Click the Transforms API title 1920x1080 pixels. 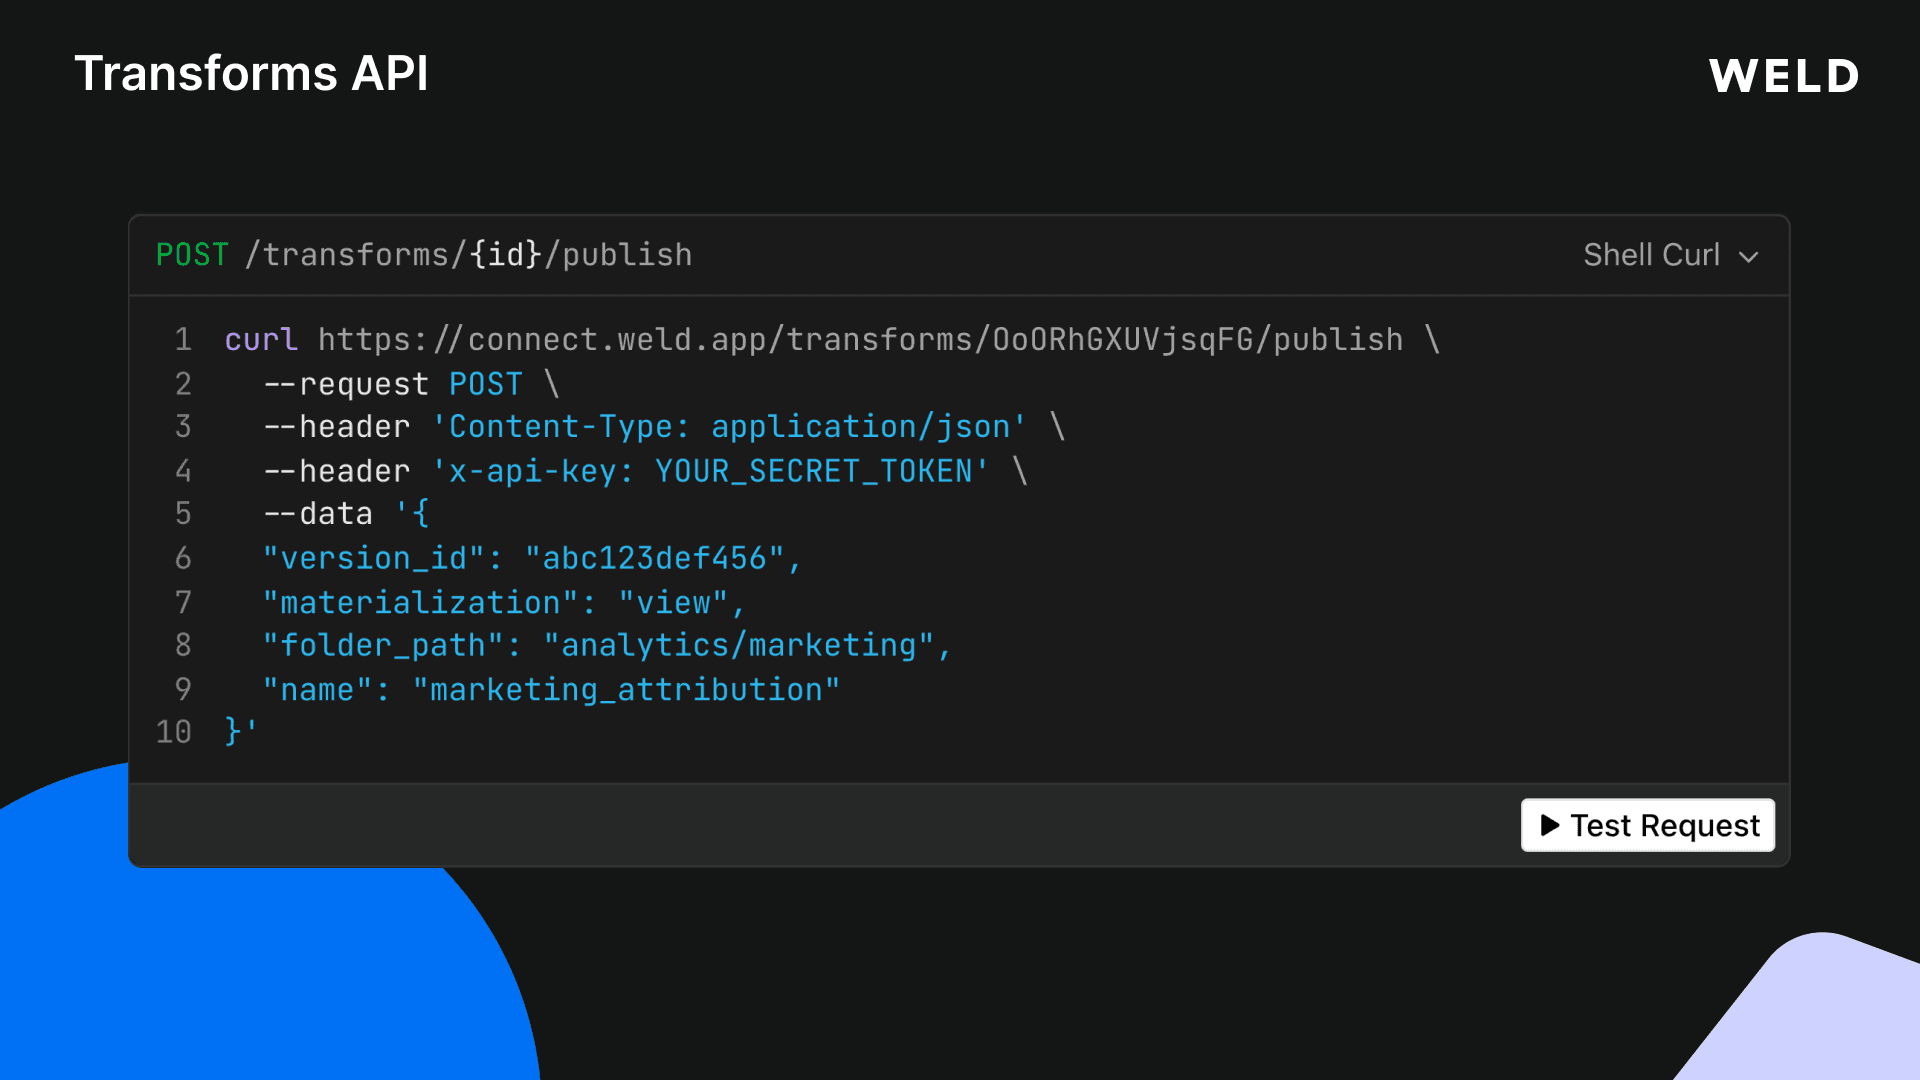252,73
